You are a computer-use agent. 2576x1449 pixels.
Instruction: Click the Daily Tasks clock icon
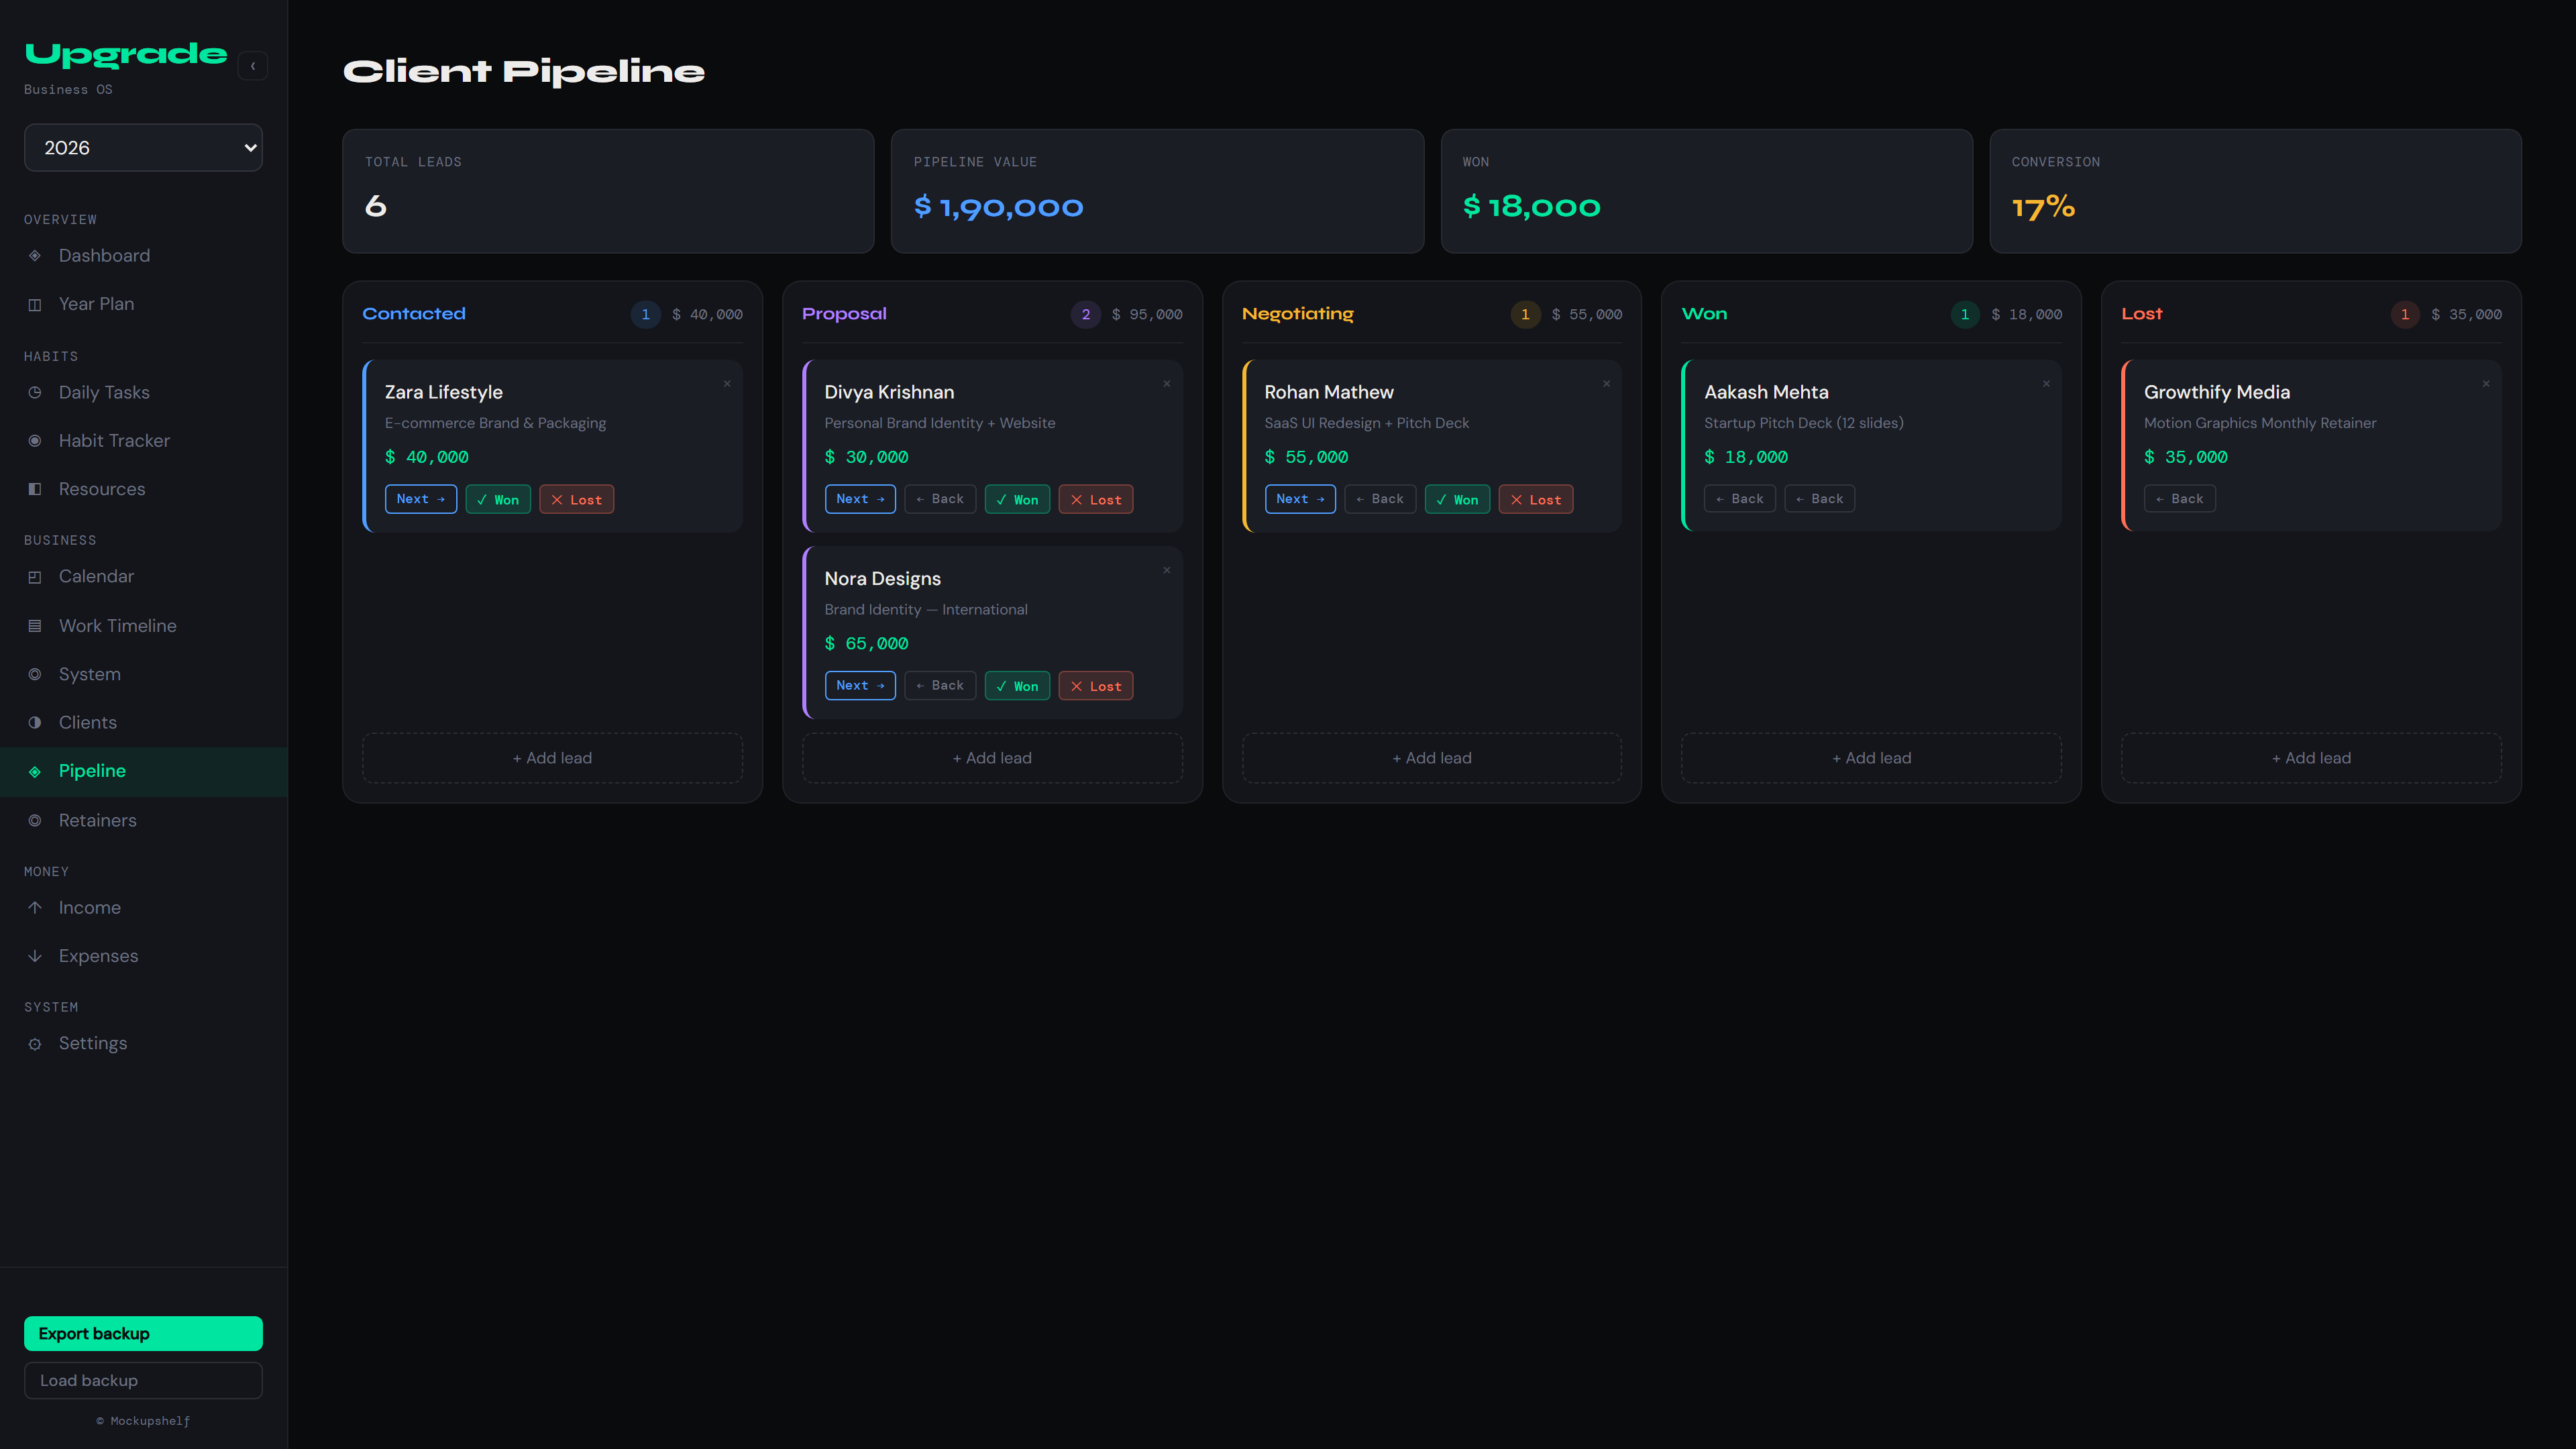pos(35,392)
